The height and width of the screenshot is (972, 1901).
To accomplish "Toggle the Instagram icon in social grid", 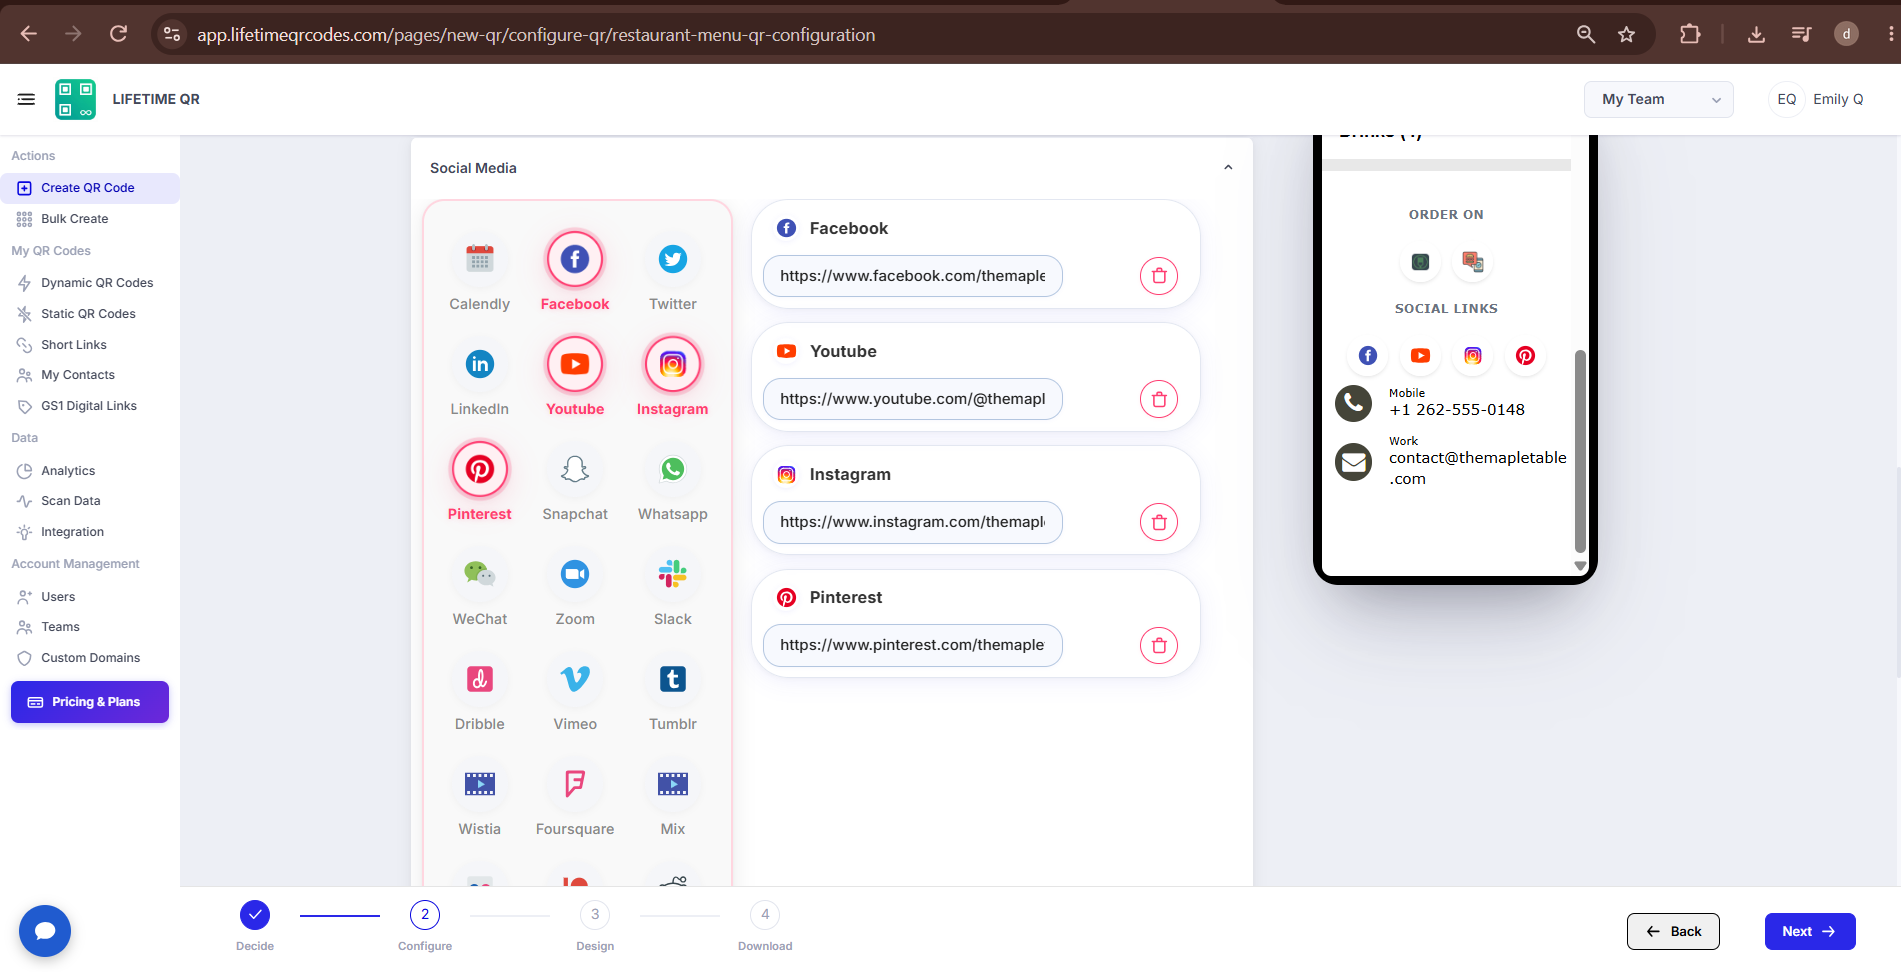I will [673, 365].
